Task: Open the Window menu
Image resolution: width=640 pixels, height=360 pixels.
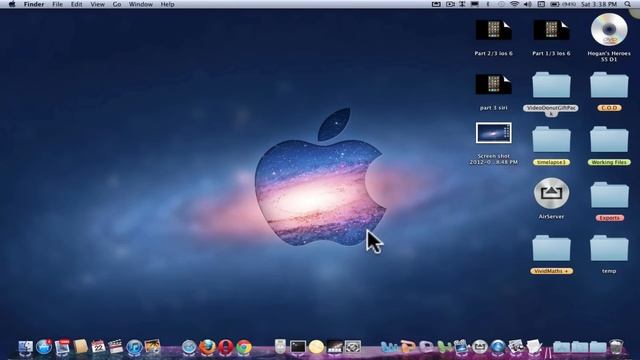Action: [140, 4]
